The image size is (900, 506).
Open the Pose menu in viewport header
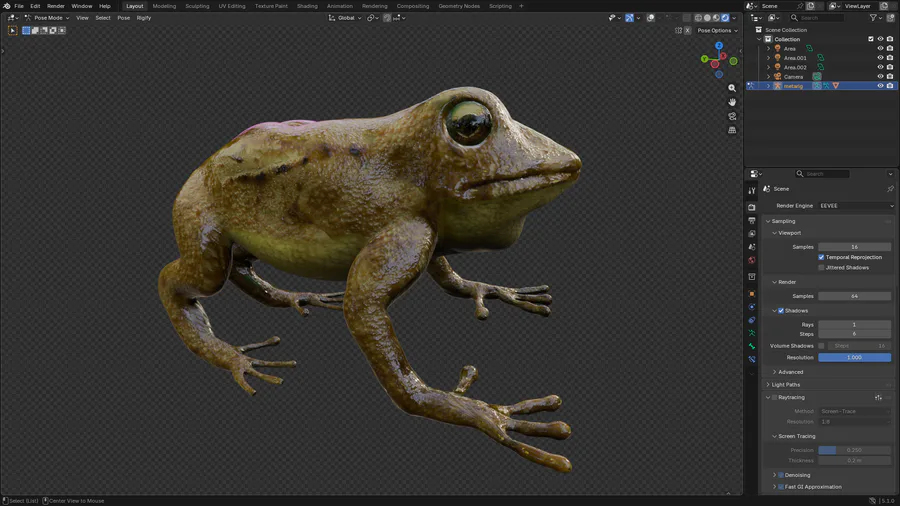pyautogui.click(x=123, y=18)
